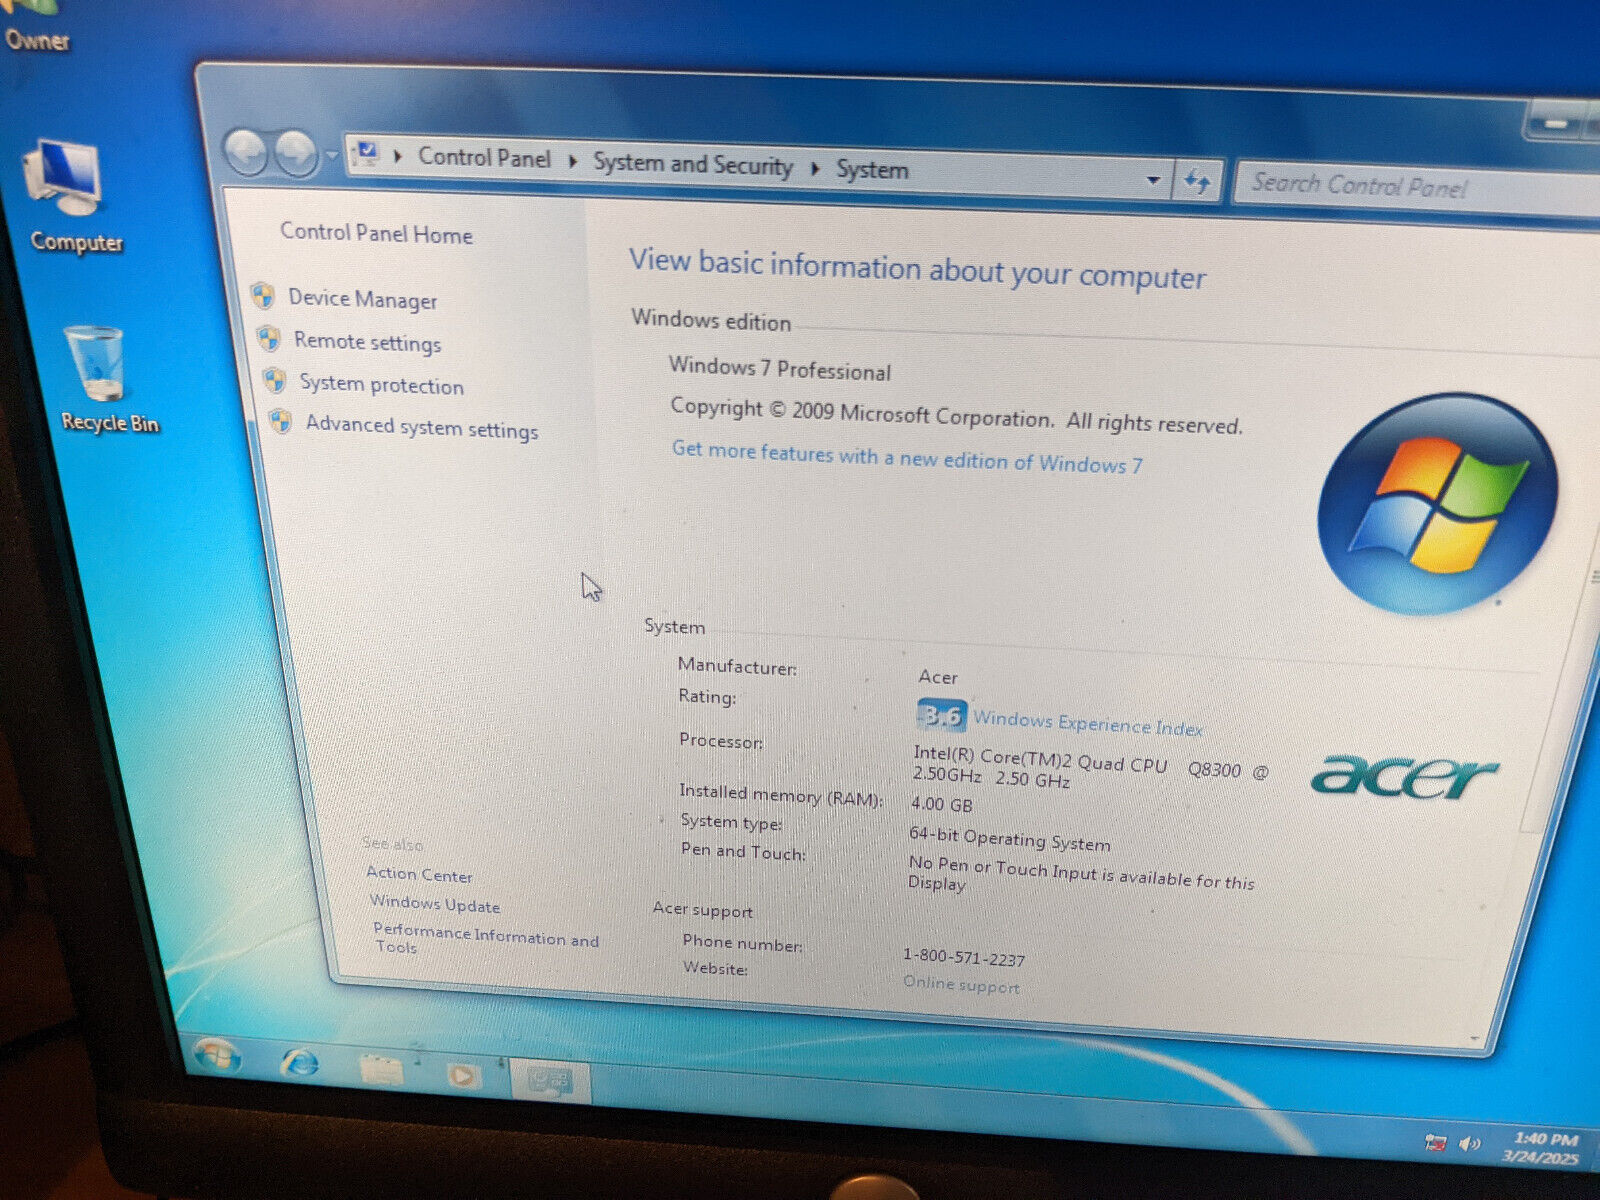Viewport: 1600px width, 1200px height.
Task: Open the Computer desktop icon
Action: click(x=70, y=197)
